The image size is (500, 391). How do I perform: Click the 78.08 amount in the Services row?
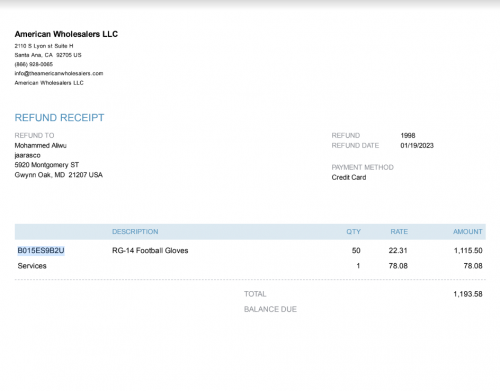coord(473,266)
